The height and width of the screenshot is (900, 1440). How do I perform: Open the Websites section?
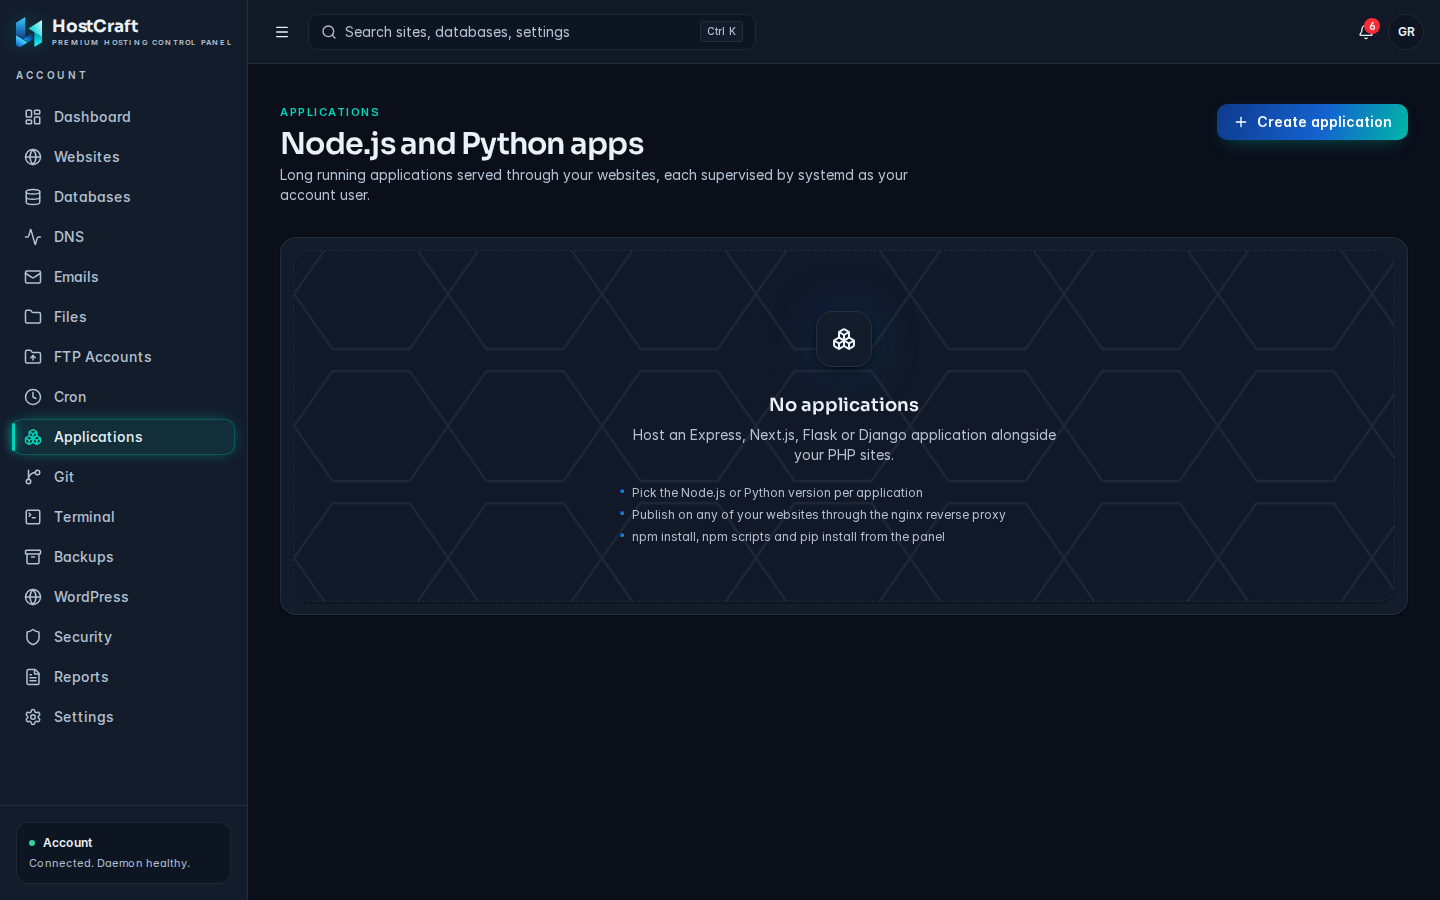pos(123,157)
